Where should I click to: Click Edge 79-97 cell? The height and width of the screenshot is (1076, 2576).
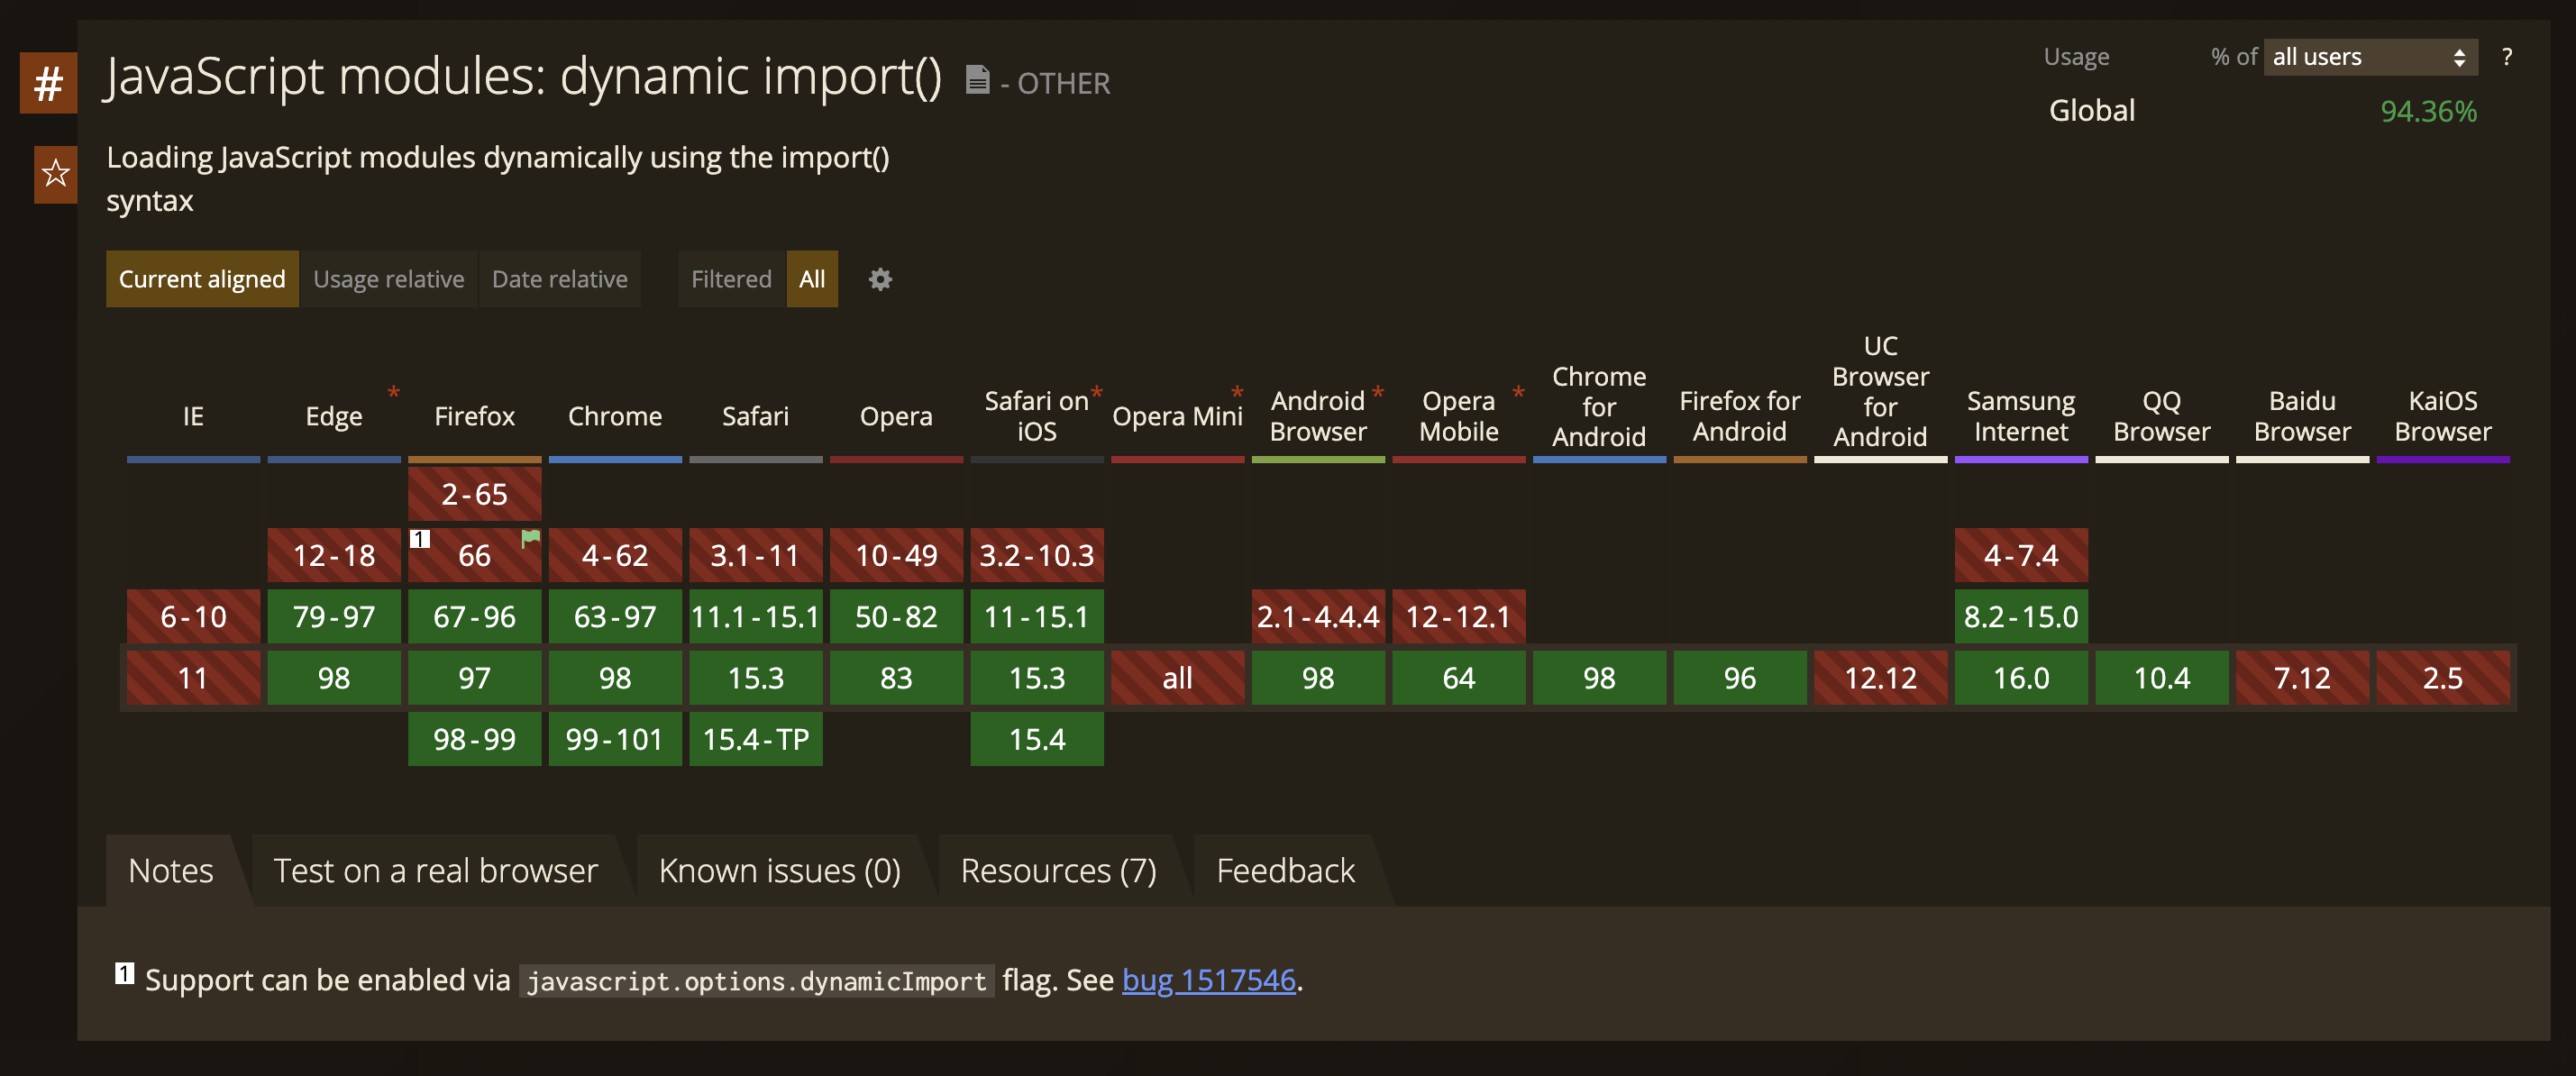point(334,617)
